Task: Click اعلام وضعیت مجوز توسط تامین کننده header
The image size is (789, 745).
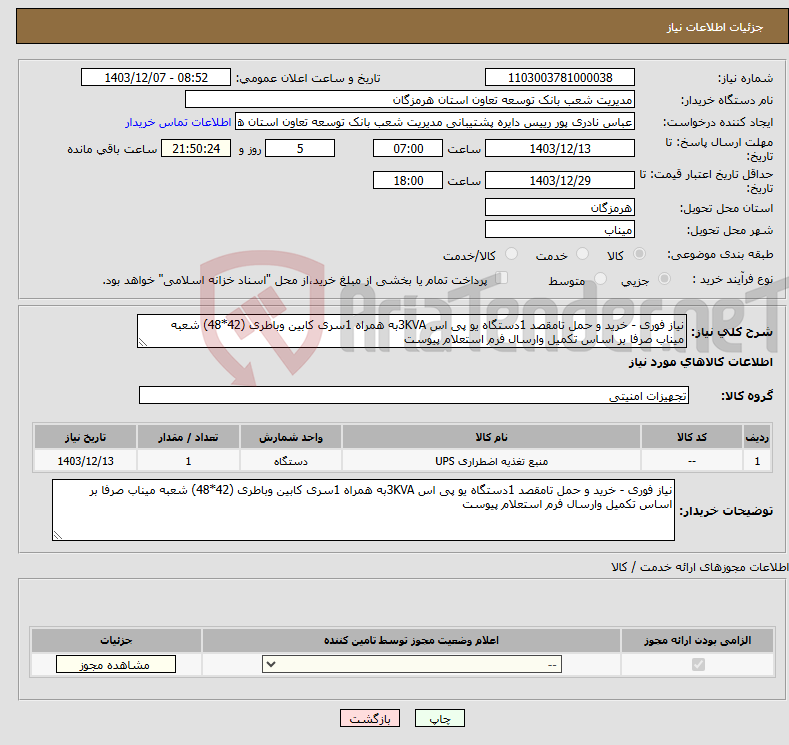Action: click(x=412, y=640)
